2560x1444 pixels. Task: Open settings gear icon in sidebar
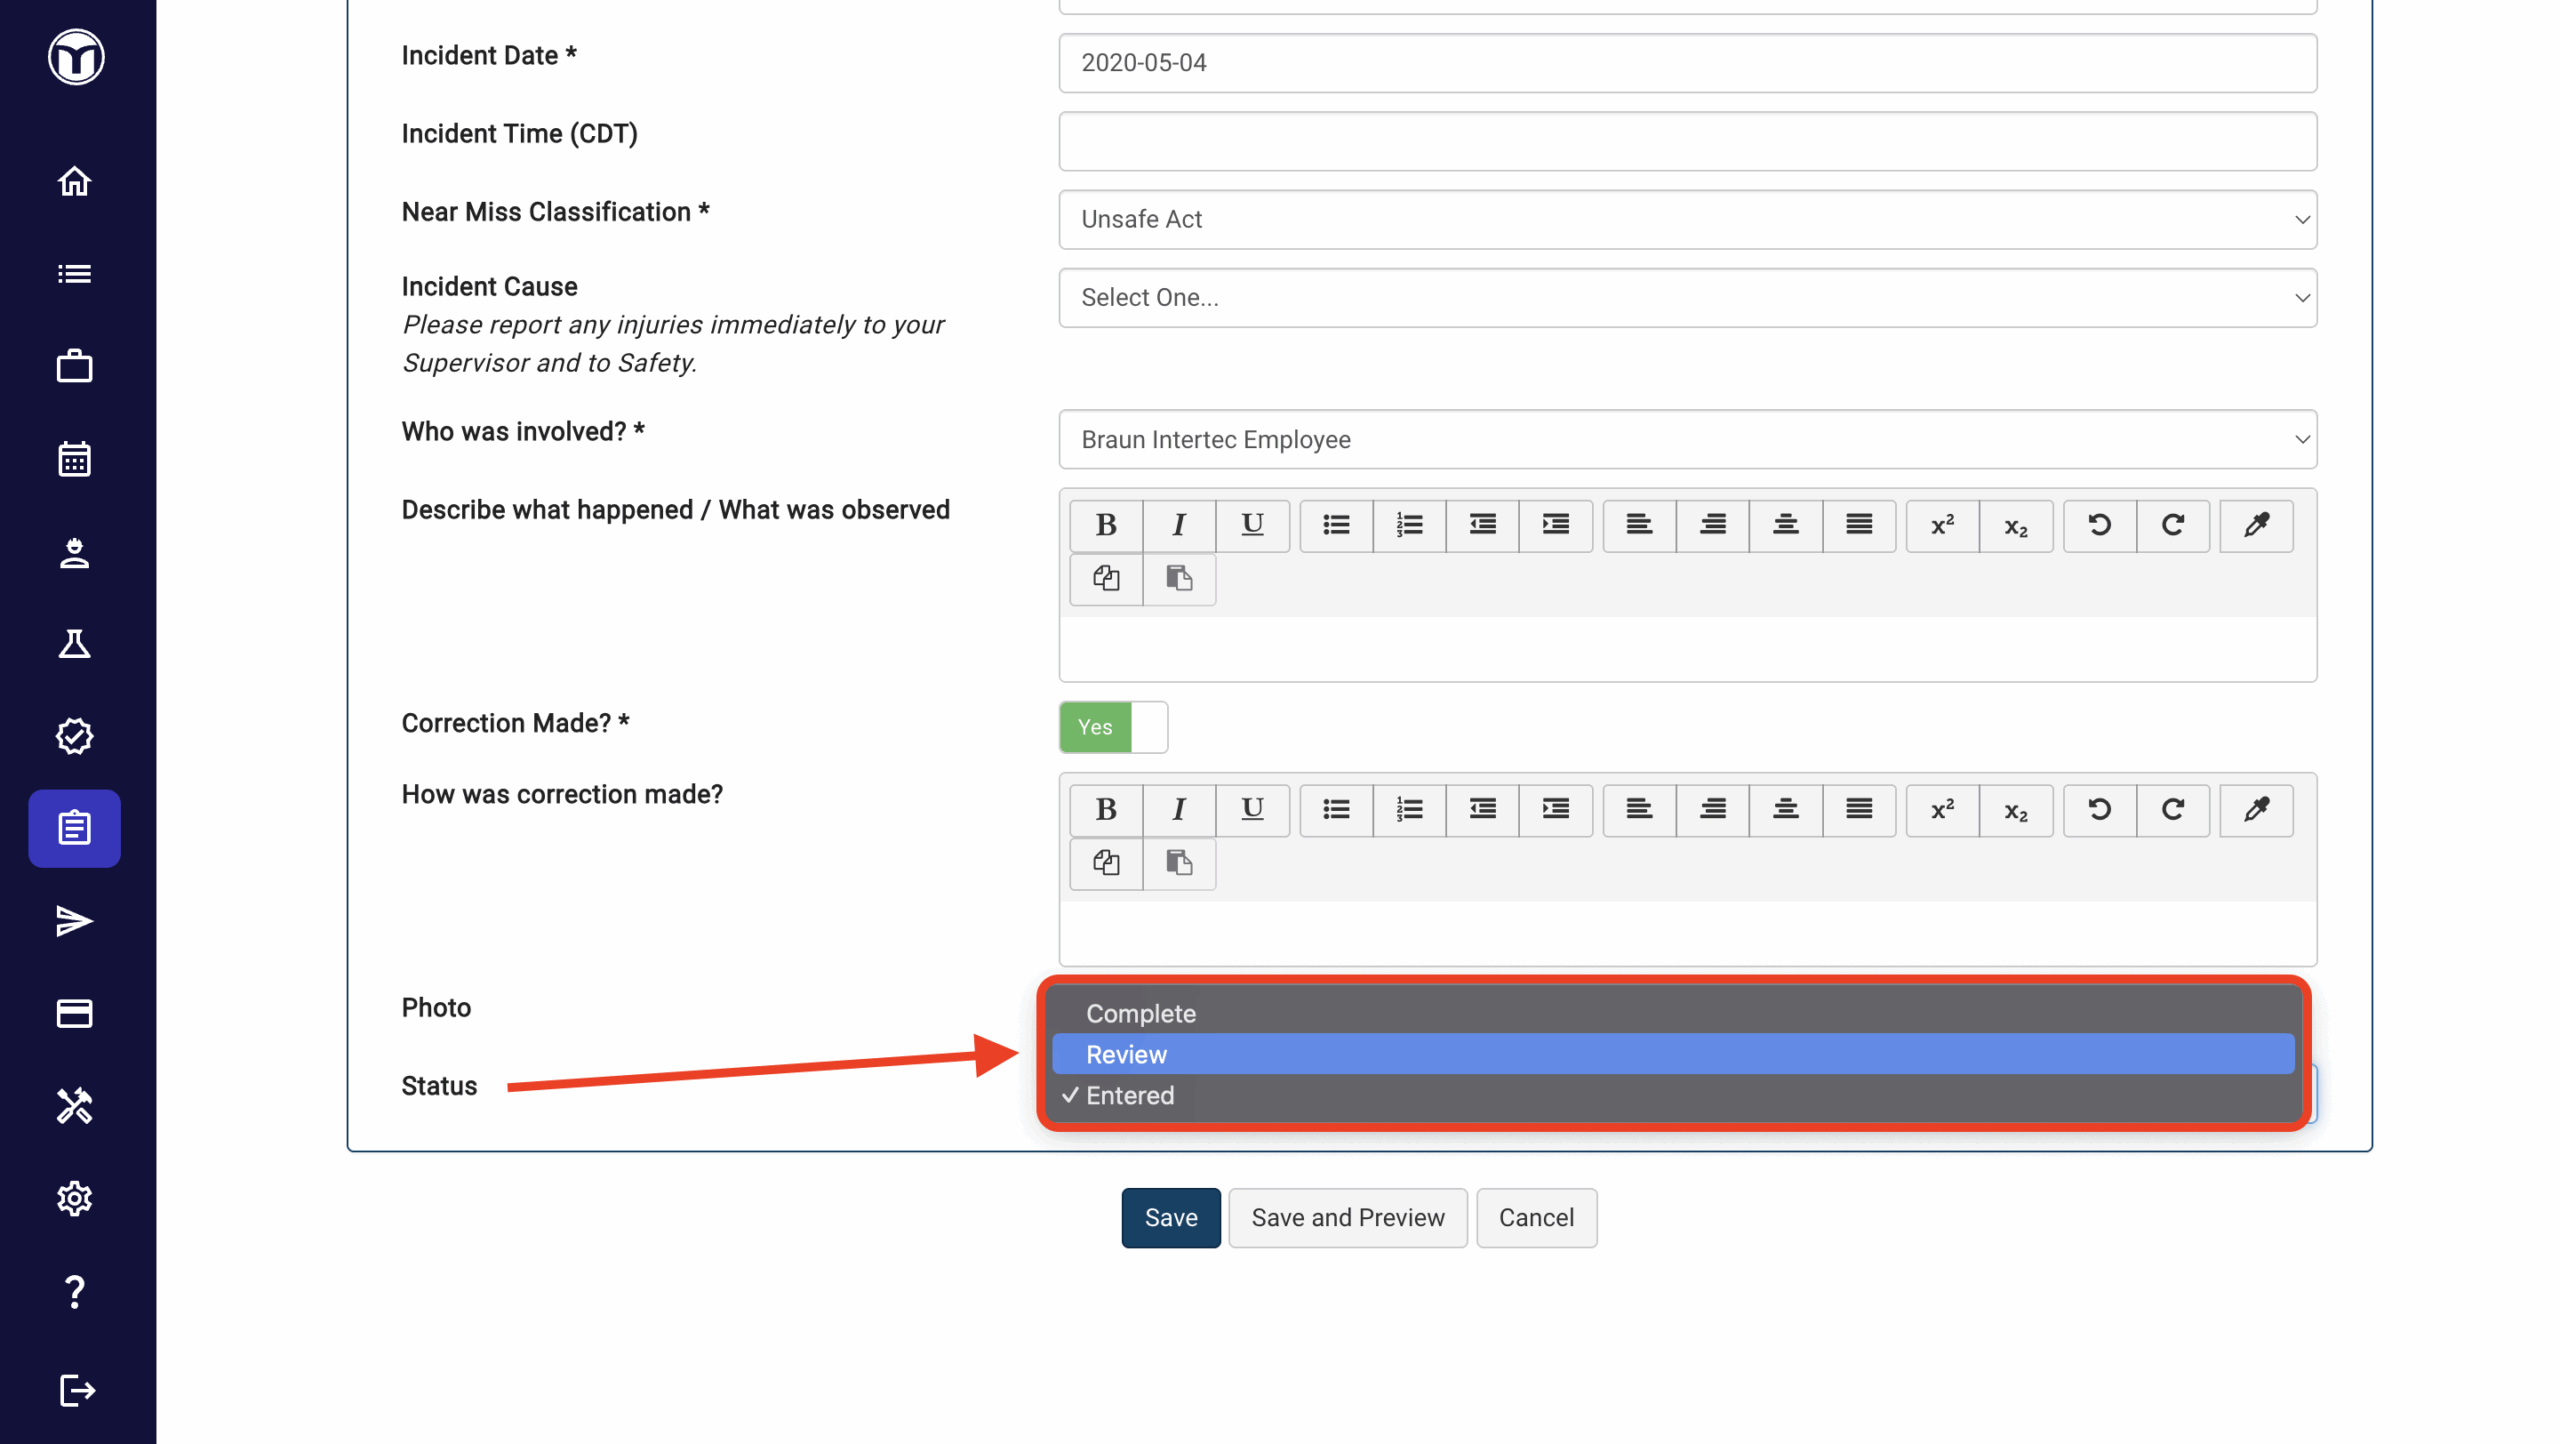(x=75, y=1198)
